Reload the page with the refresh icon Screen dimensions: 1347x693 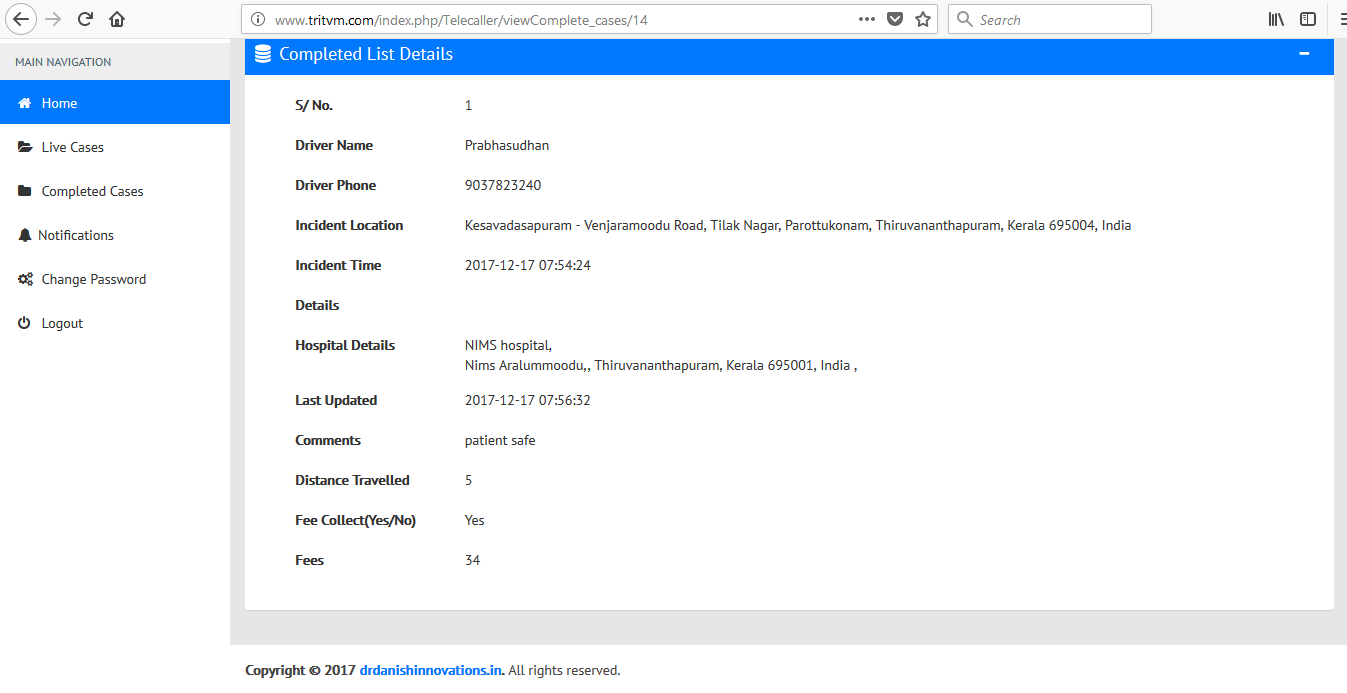click(86, 19)
